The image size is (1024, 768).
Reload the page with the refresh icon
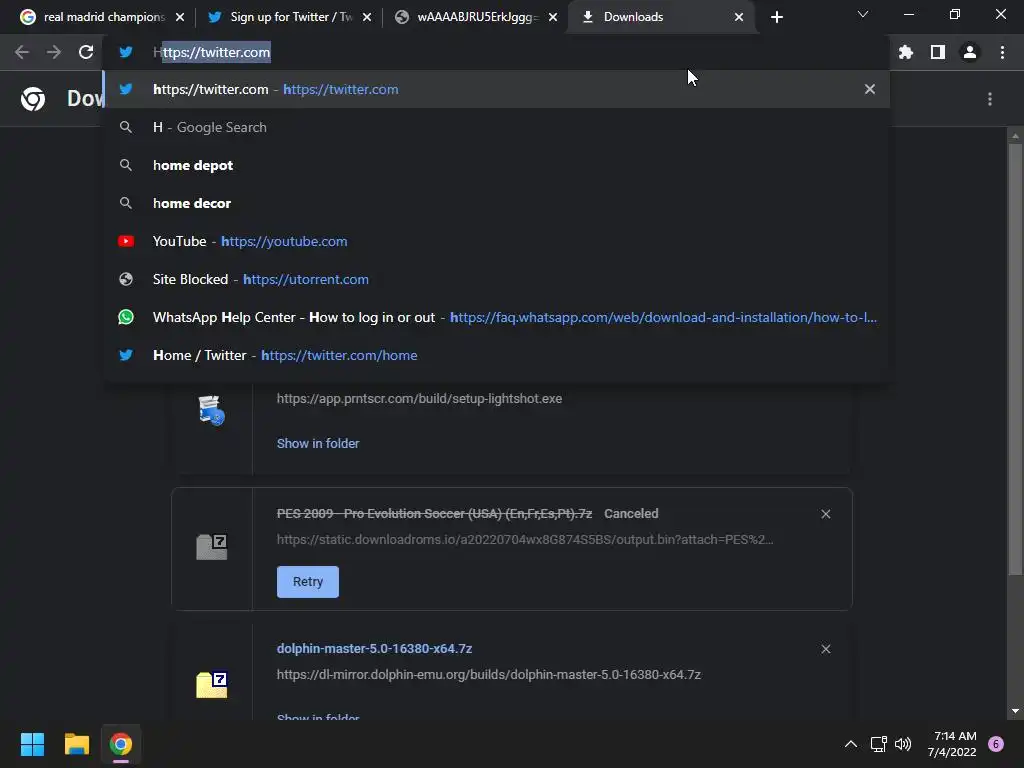coord(86,52)
